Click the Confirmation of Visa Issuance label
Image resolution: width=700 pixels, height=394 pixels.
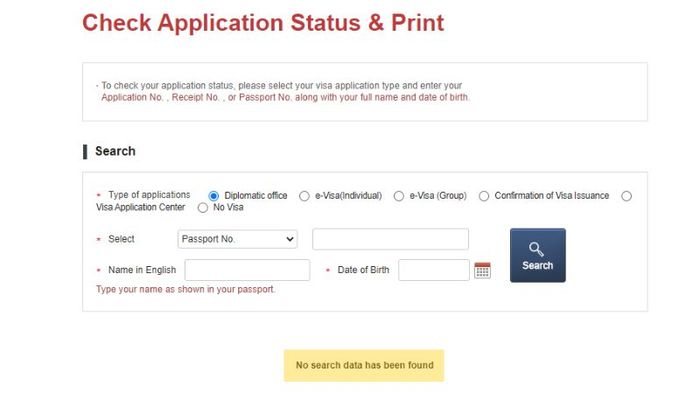click(552, 196)
